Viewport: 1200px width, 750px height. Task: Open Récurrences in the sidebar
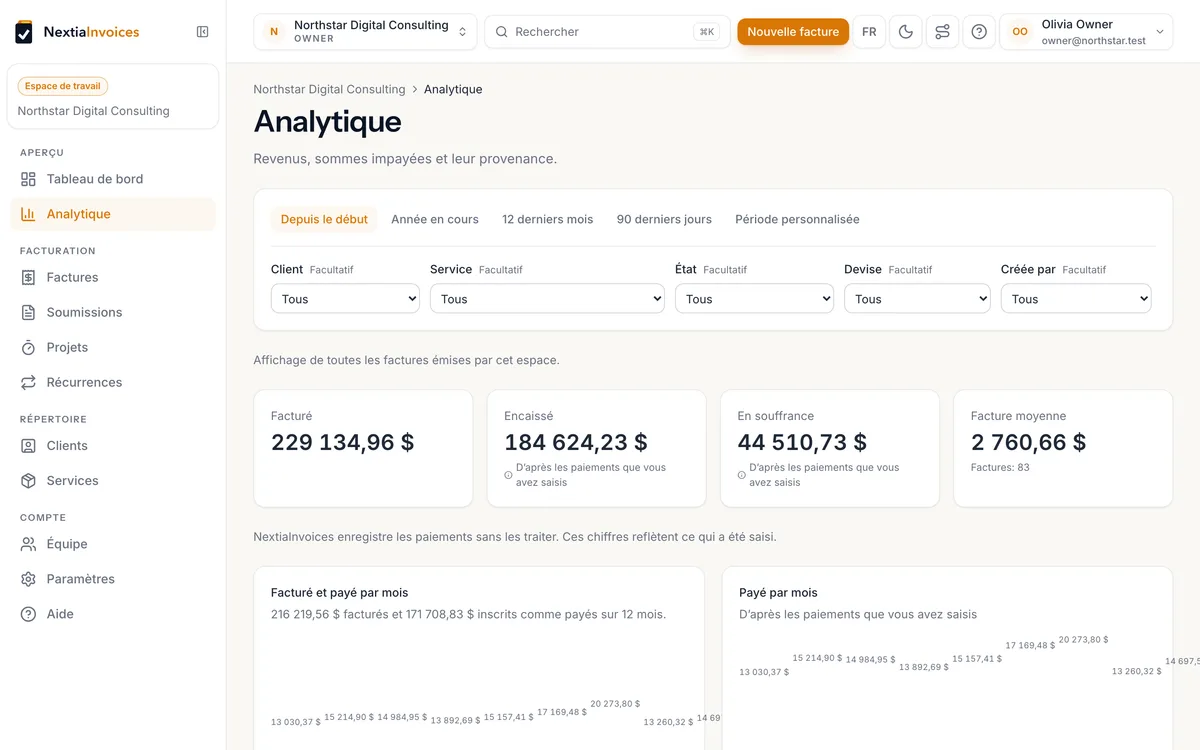coord(113,382)
